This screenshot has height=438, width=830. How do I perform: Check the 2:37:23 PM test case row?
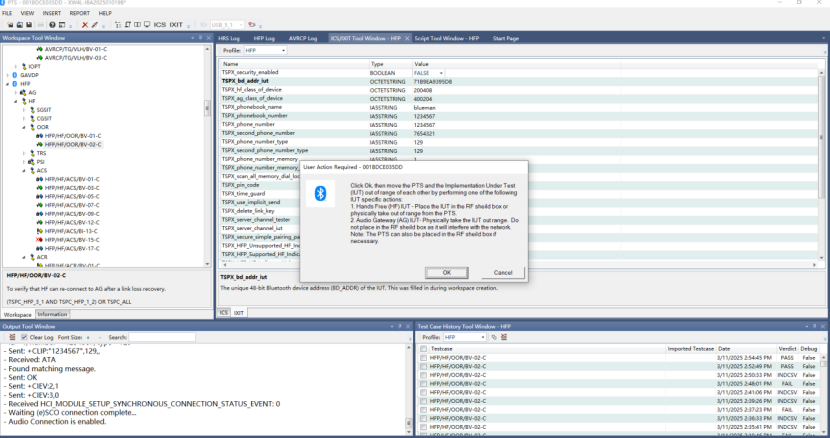click(x=423, y=409)
